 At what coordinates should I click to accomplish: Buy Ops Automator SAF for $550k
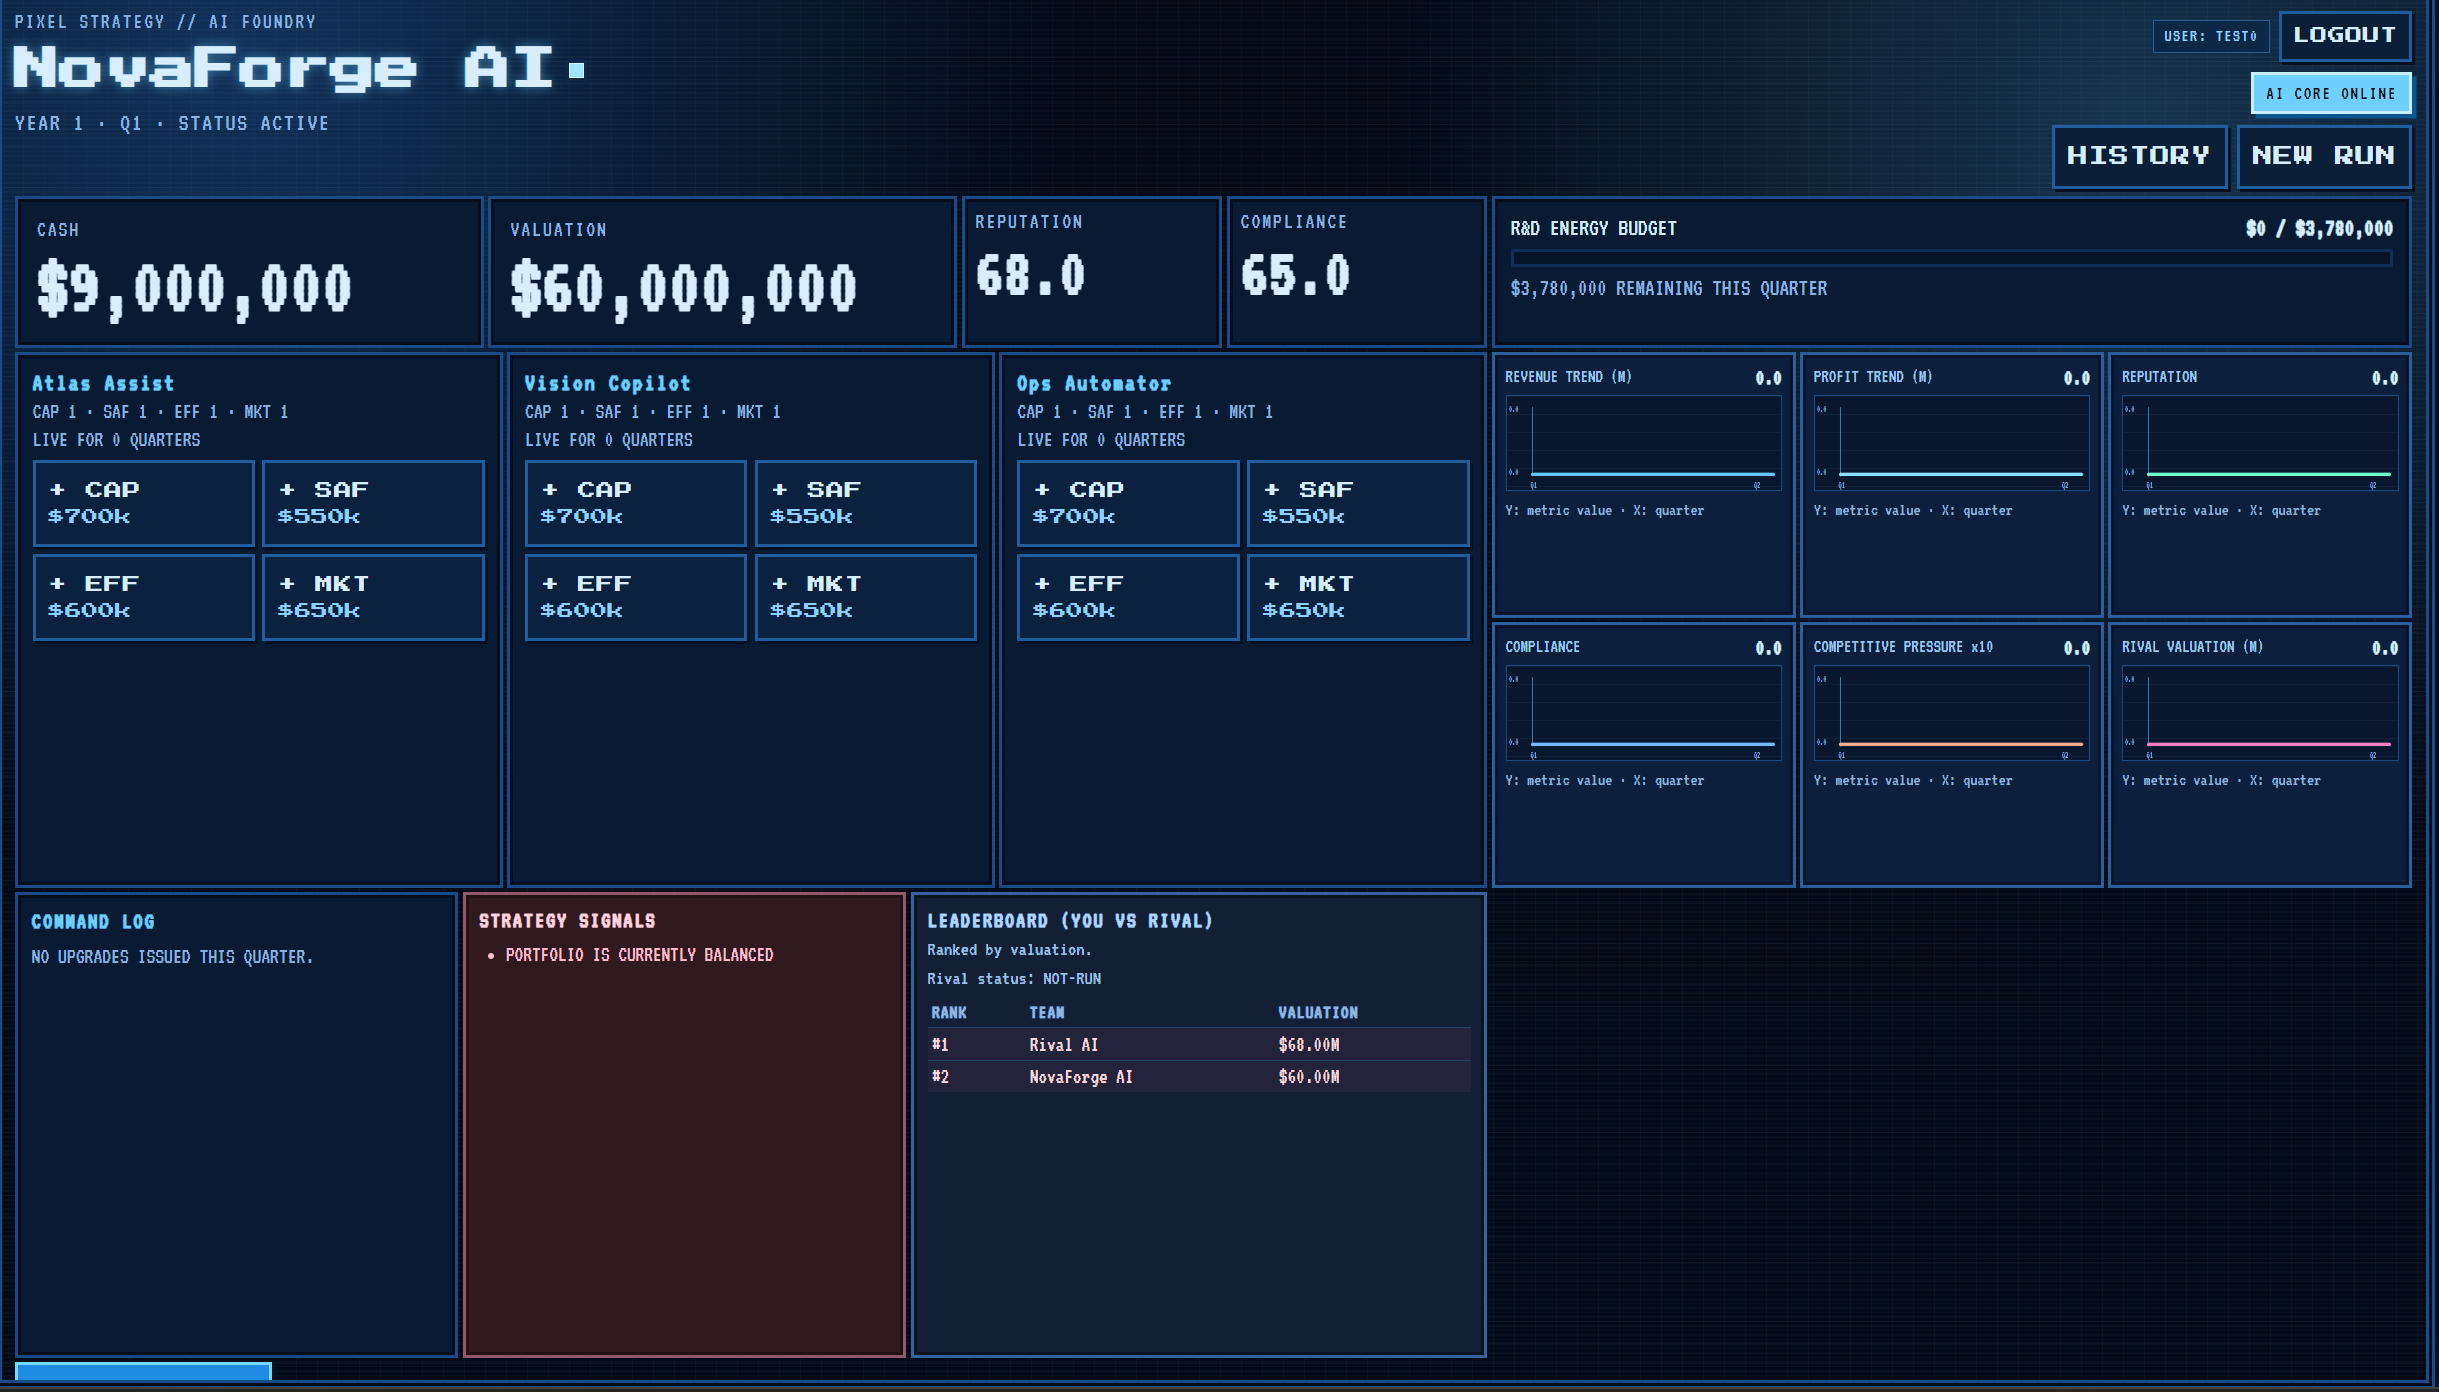[x=1357, y=503]
